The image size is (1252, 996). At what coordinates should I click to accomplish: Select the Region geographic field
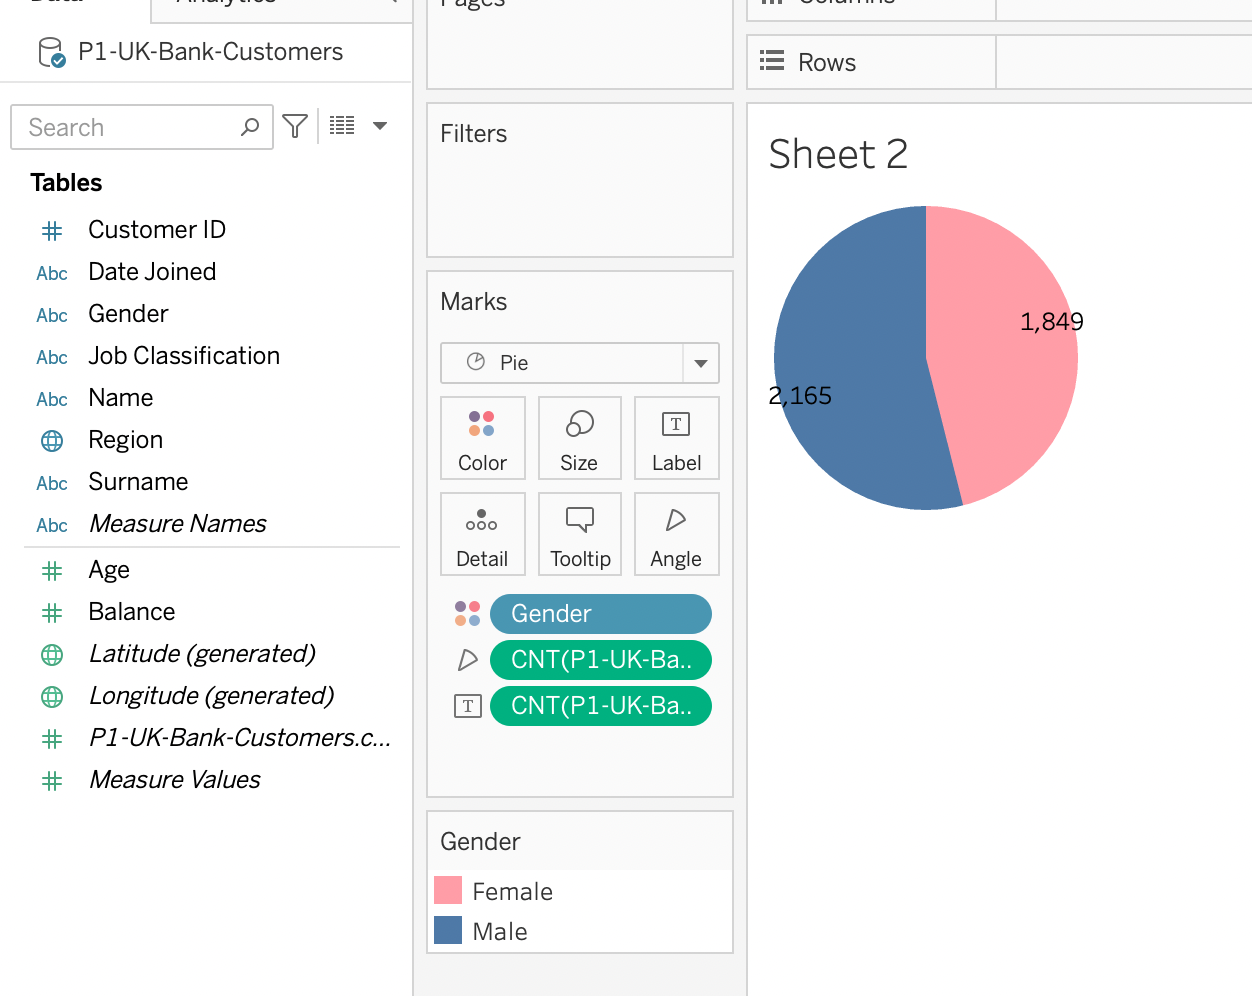click(125, 440)
